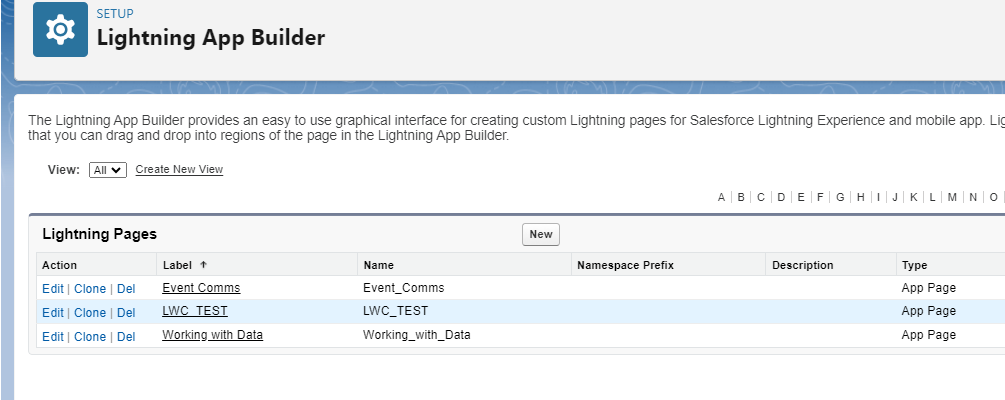Filter list by letter O
Image resolution: width=1005 pixels, height=400 pixels.
[x=993, y=197]
